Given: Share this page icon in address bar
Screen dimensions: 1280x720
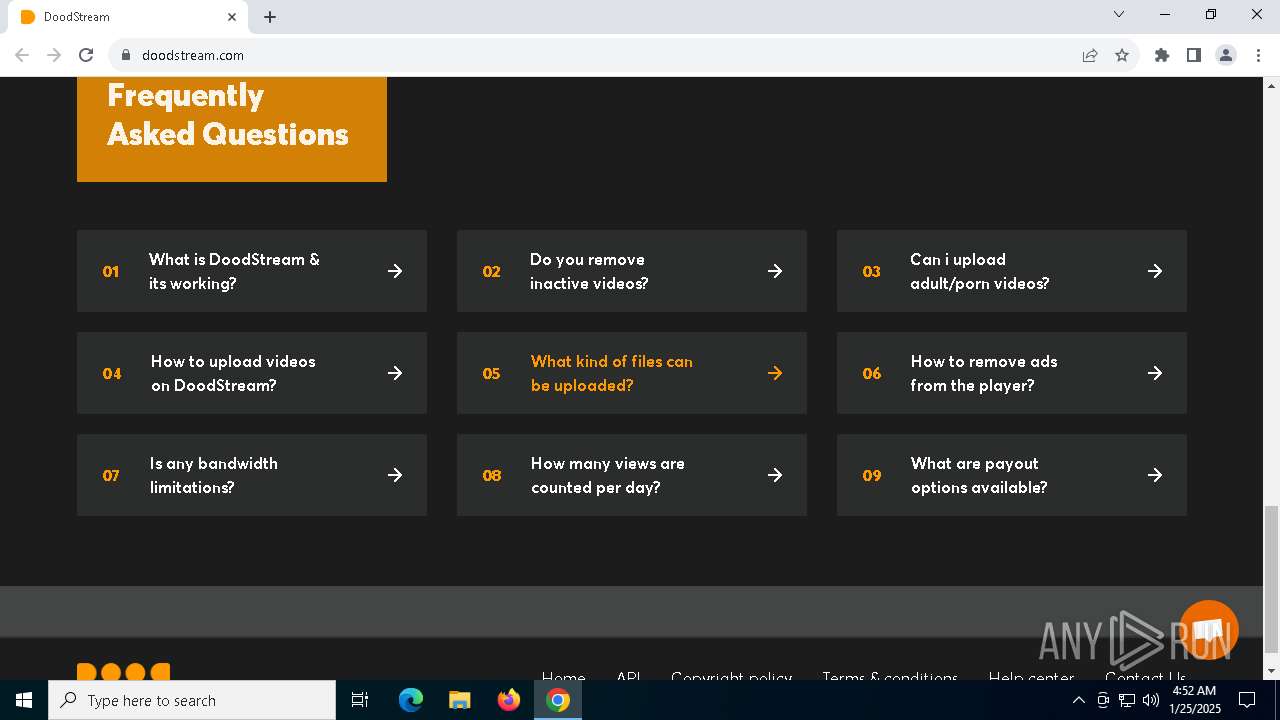Looking at the screenshot, I should click(1090, 55).
